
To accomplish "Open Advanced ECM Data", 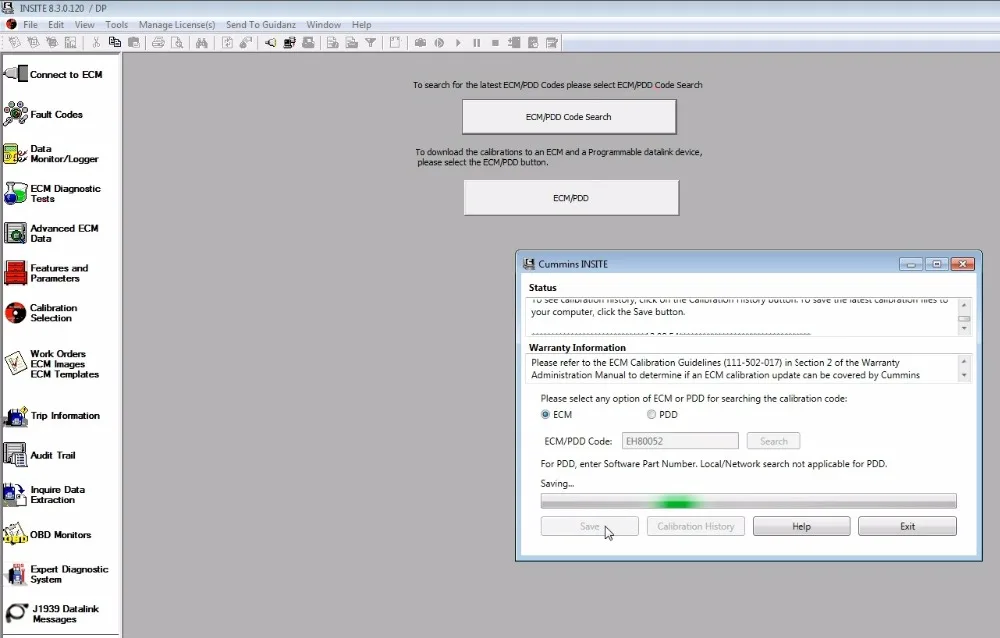I will (51, 233).
